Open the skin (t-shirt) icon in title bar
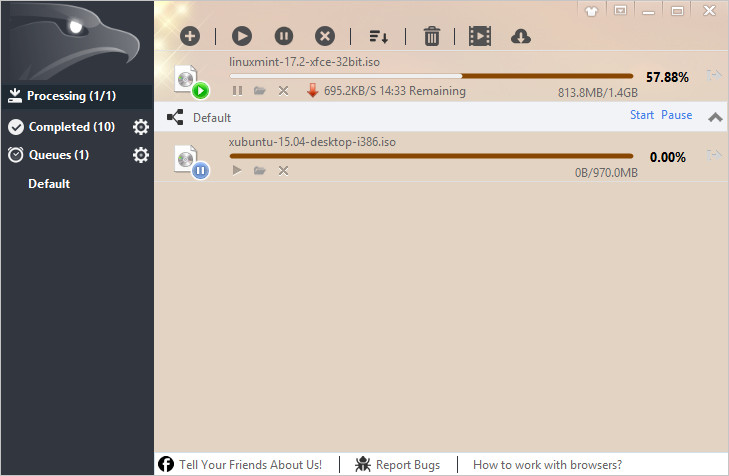Screen dimensions: 729x476 tap(591, 11)
